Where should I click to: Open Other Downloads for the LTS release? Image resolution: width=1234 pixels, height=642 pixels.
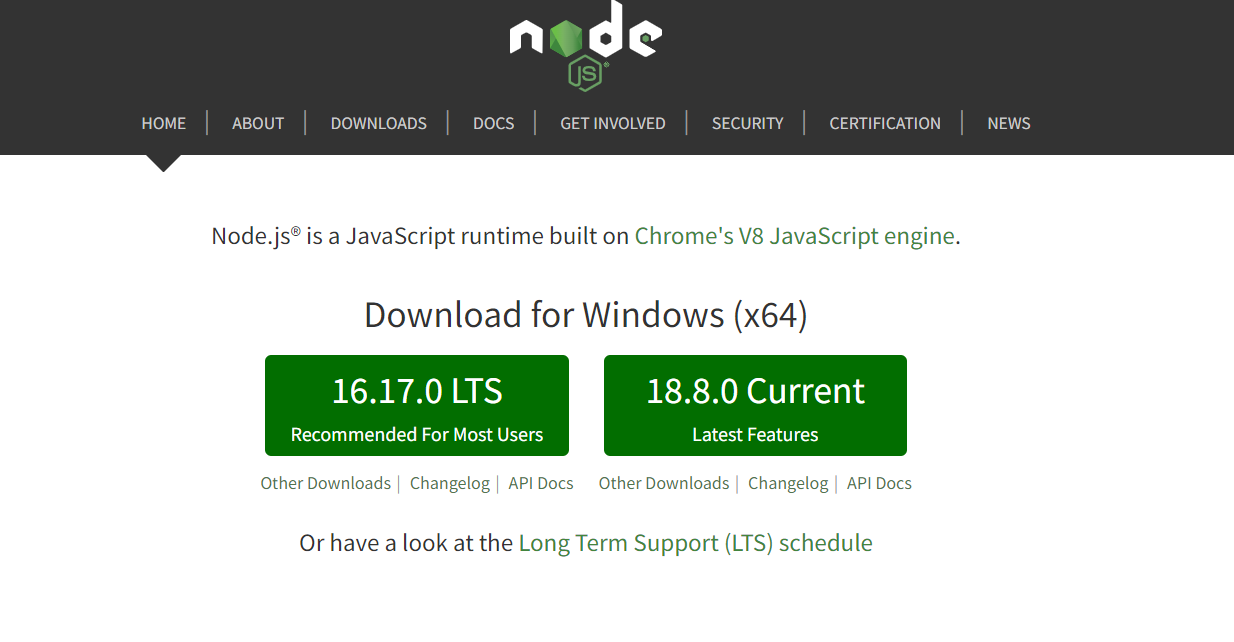point(325,483)
